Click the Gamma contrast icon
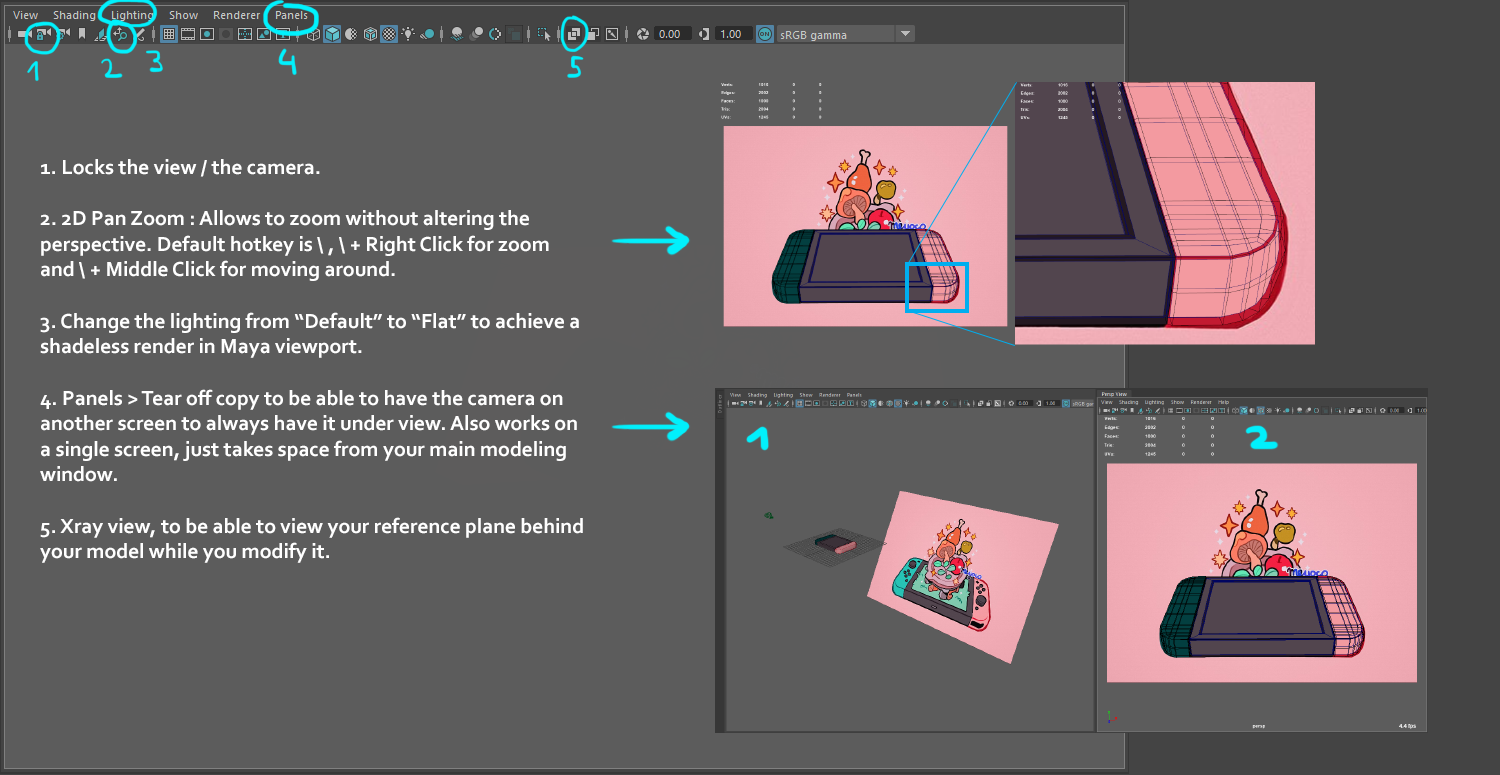The height and width of the screenshot is (775, 1500). [x=704, y=34]
